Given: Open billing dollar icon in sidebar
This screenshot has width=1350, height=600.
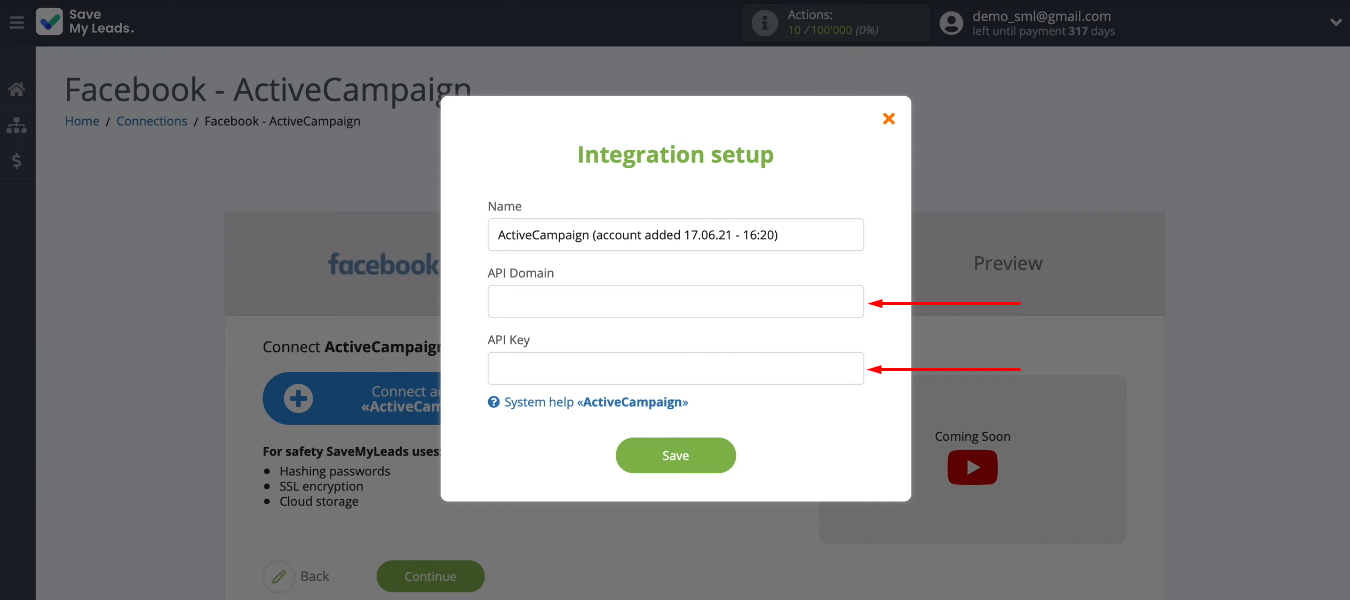Looking at the screenshot, I should pos(17,160).
